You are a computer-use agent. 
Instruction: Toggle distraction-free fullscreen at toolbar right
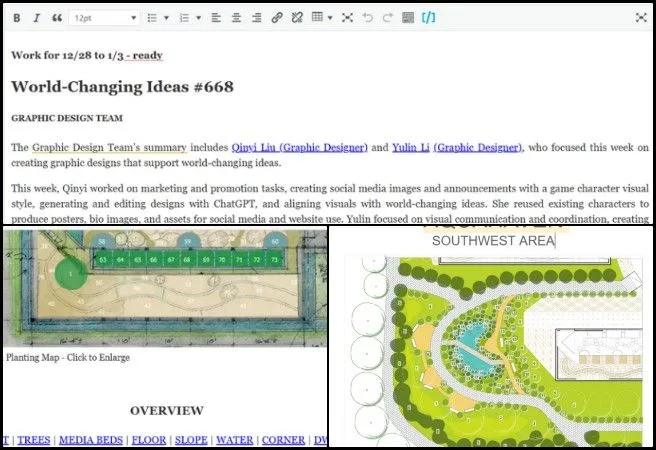coord(640,18)
